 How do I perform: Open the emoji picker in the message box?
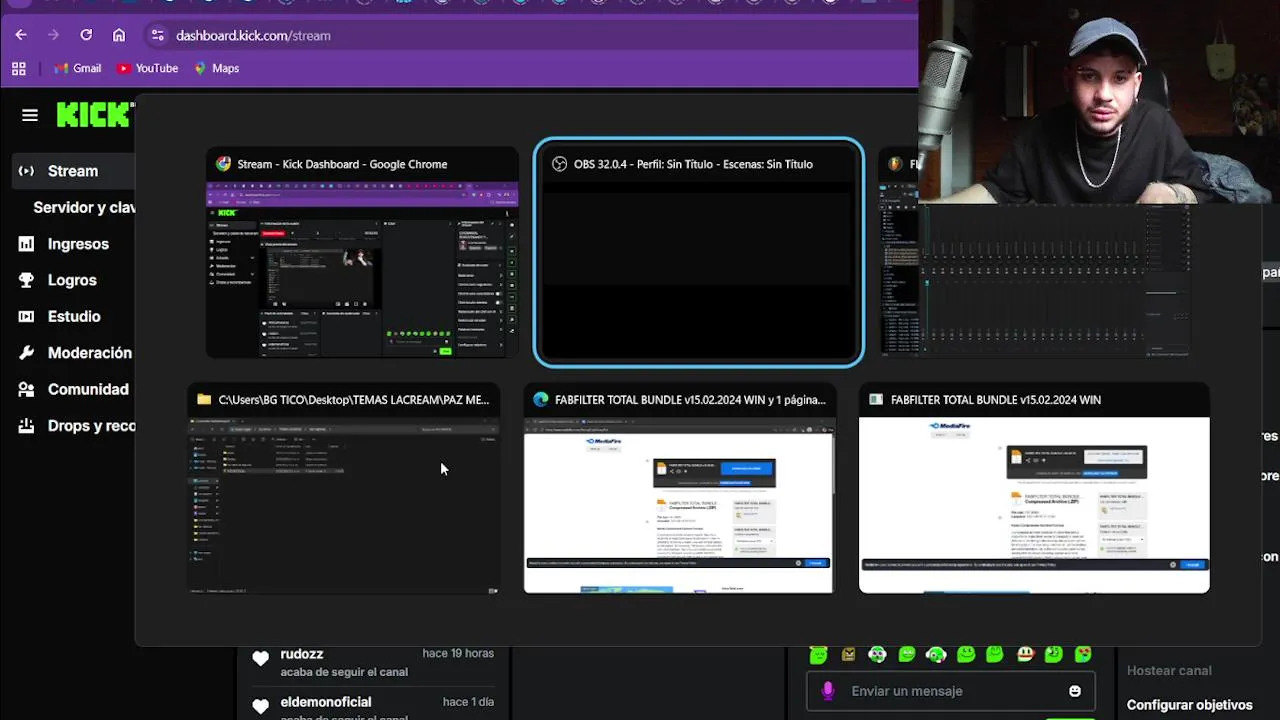(x=1075, y=691)
